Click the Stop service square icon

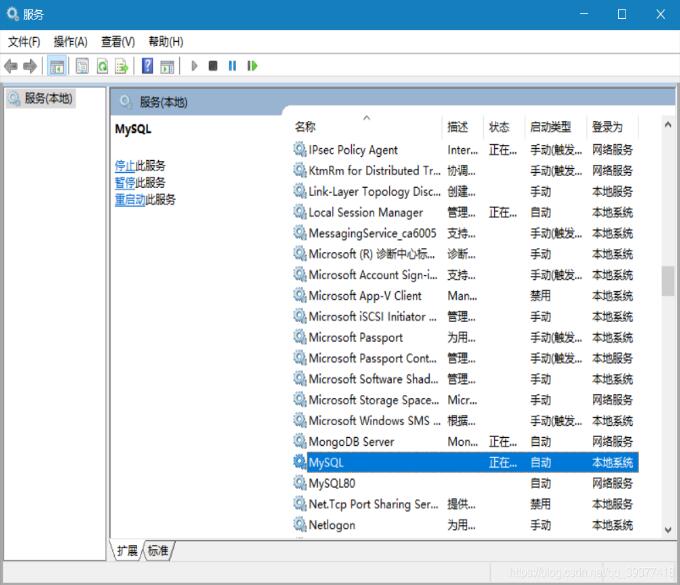point(213,66)
